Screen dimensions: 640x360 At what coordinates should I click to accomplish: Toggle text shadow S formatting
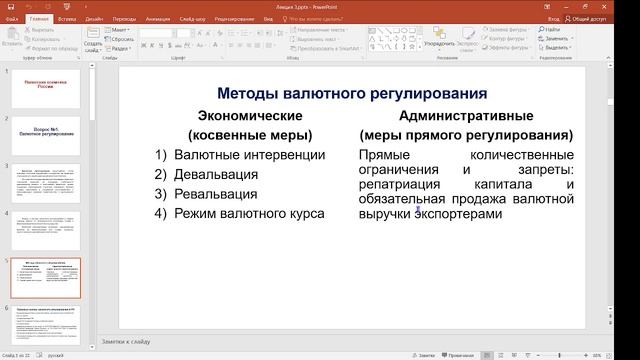click(x=169, y=45)
